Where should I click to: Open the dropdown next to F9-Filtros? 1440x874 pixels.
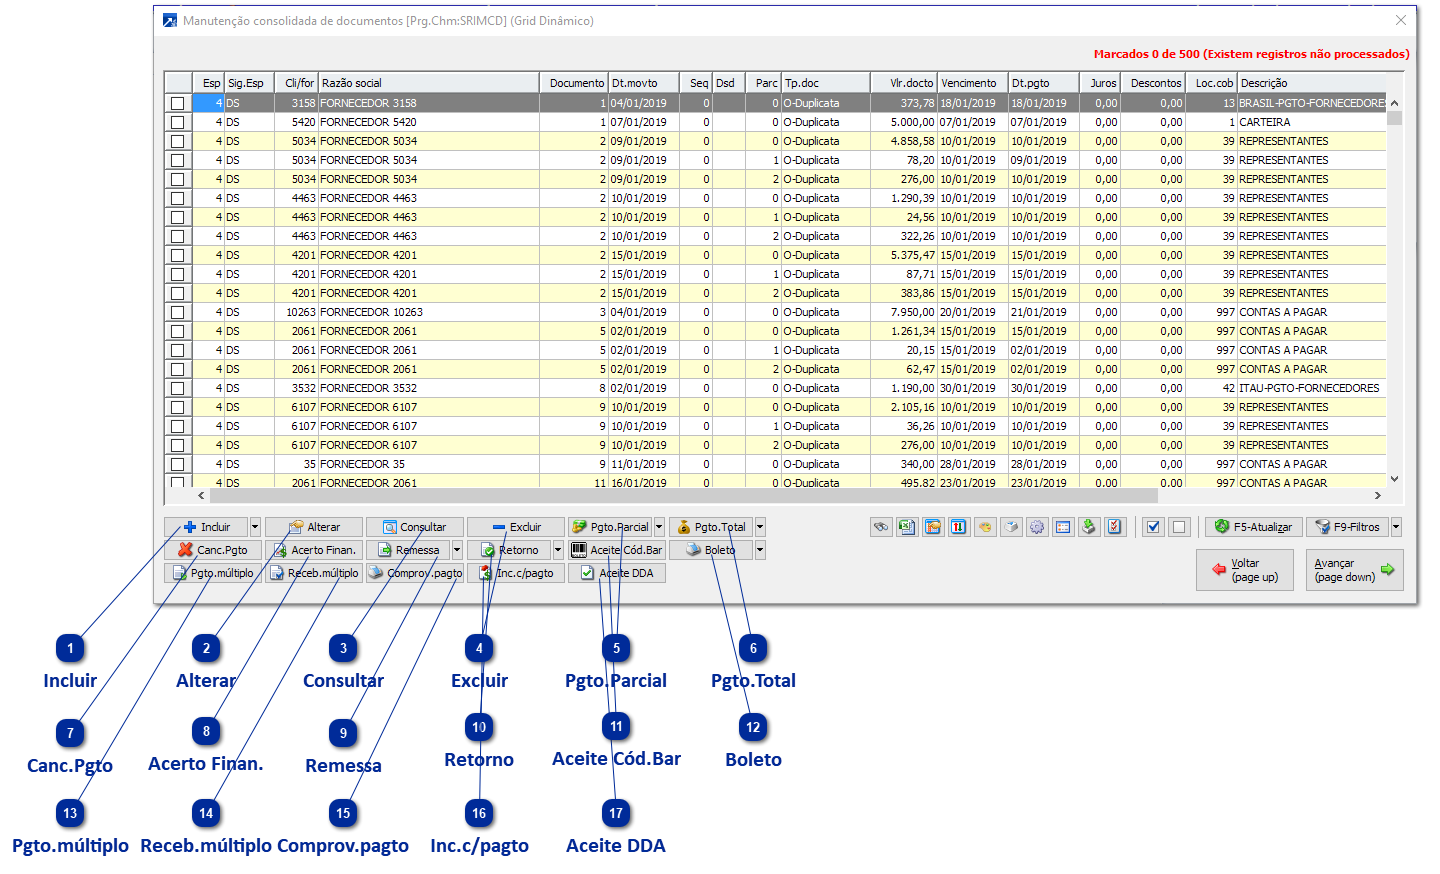click(1396, 527)
